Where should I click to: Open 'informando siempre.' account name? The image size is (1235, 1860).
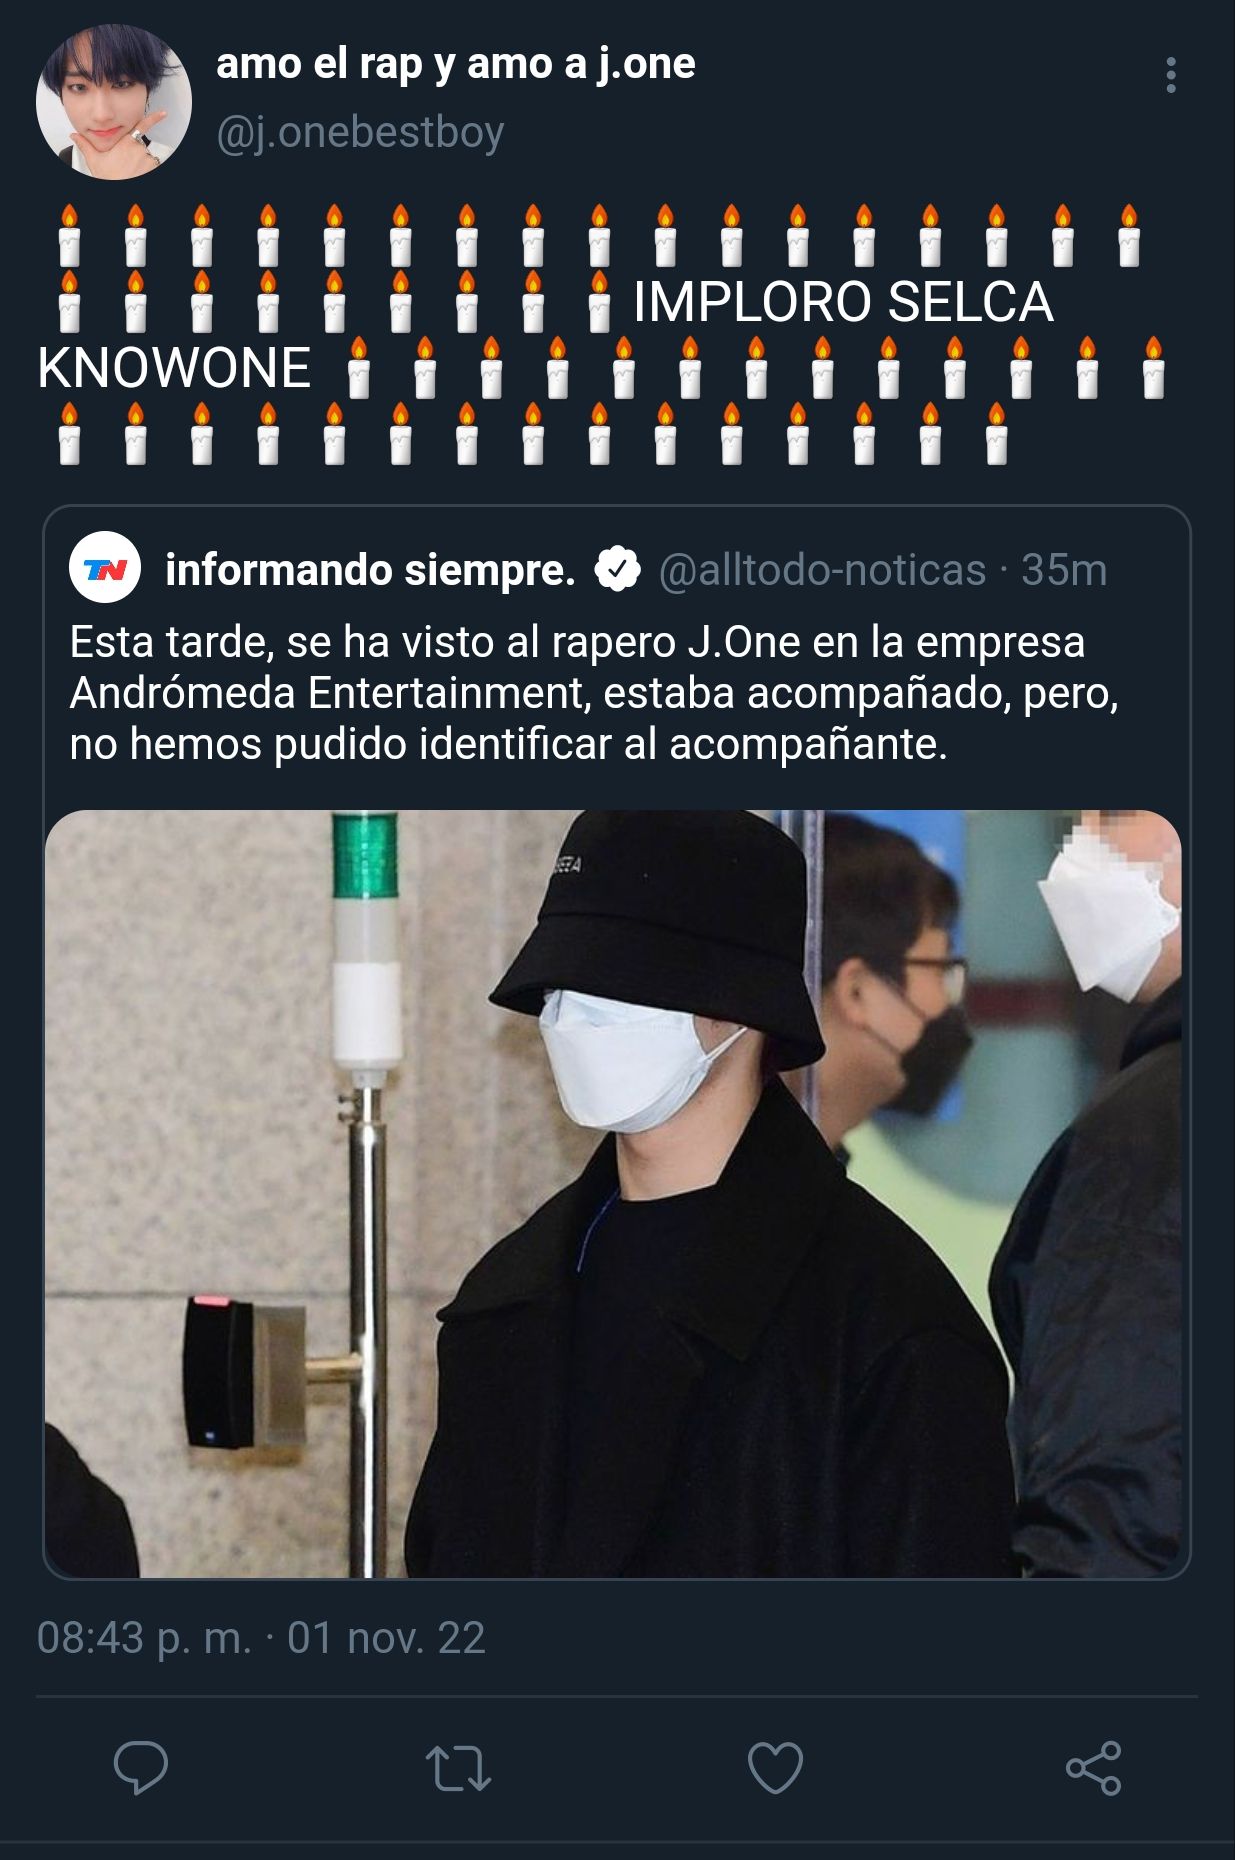point(370,570)
